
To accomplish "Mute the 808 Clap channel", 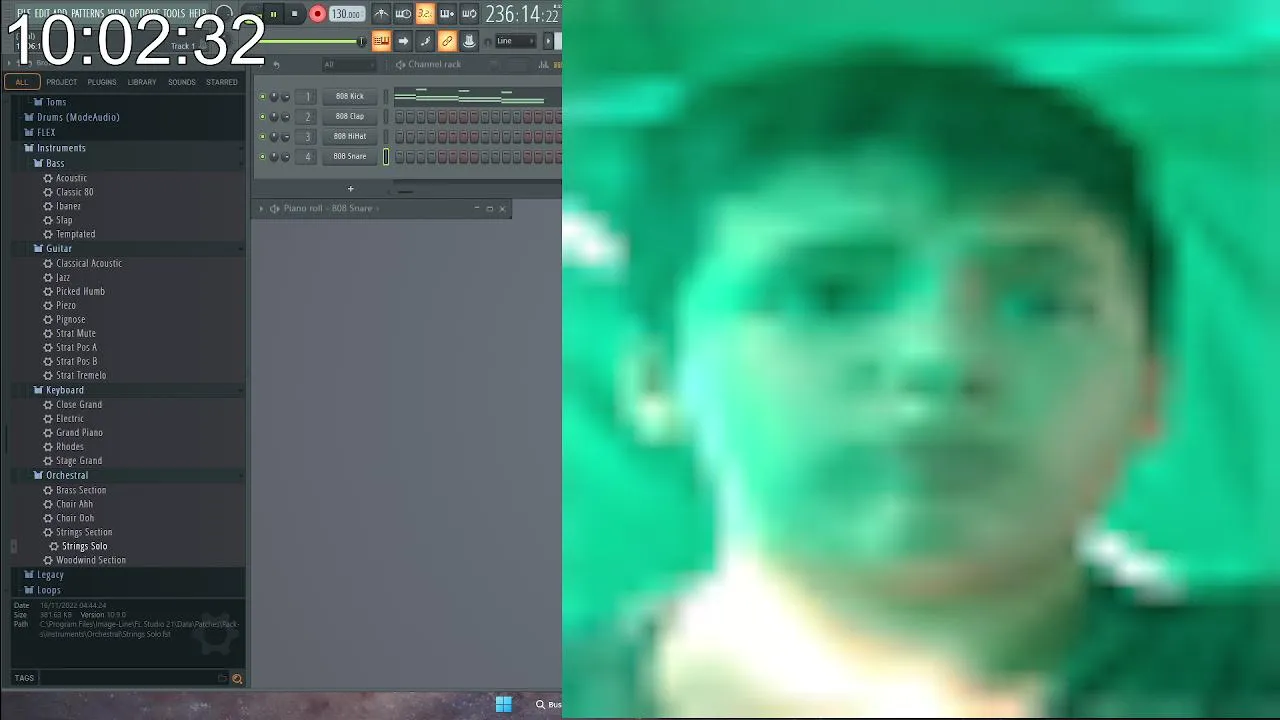I will point(262,117).
